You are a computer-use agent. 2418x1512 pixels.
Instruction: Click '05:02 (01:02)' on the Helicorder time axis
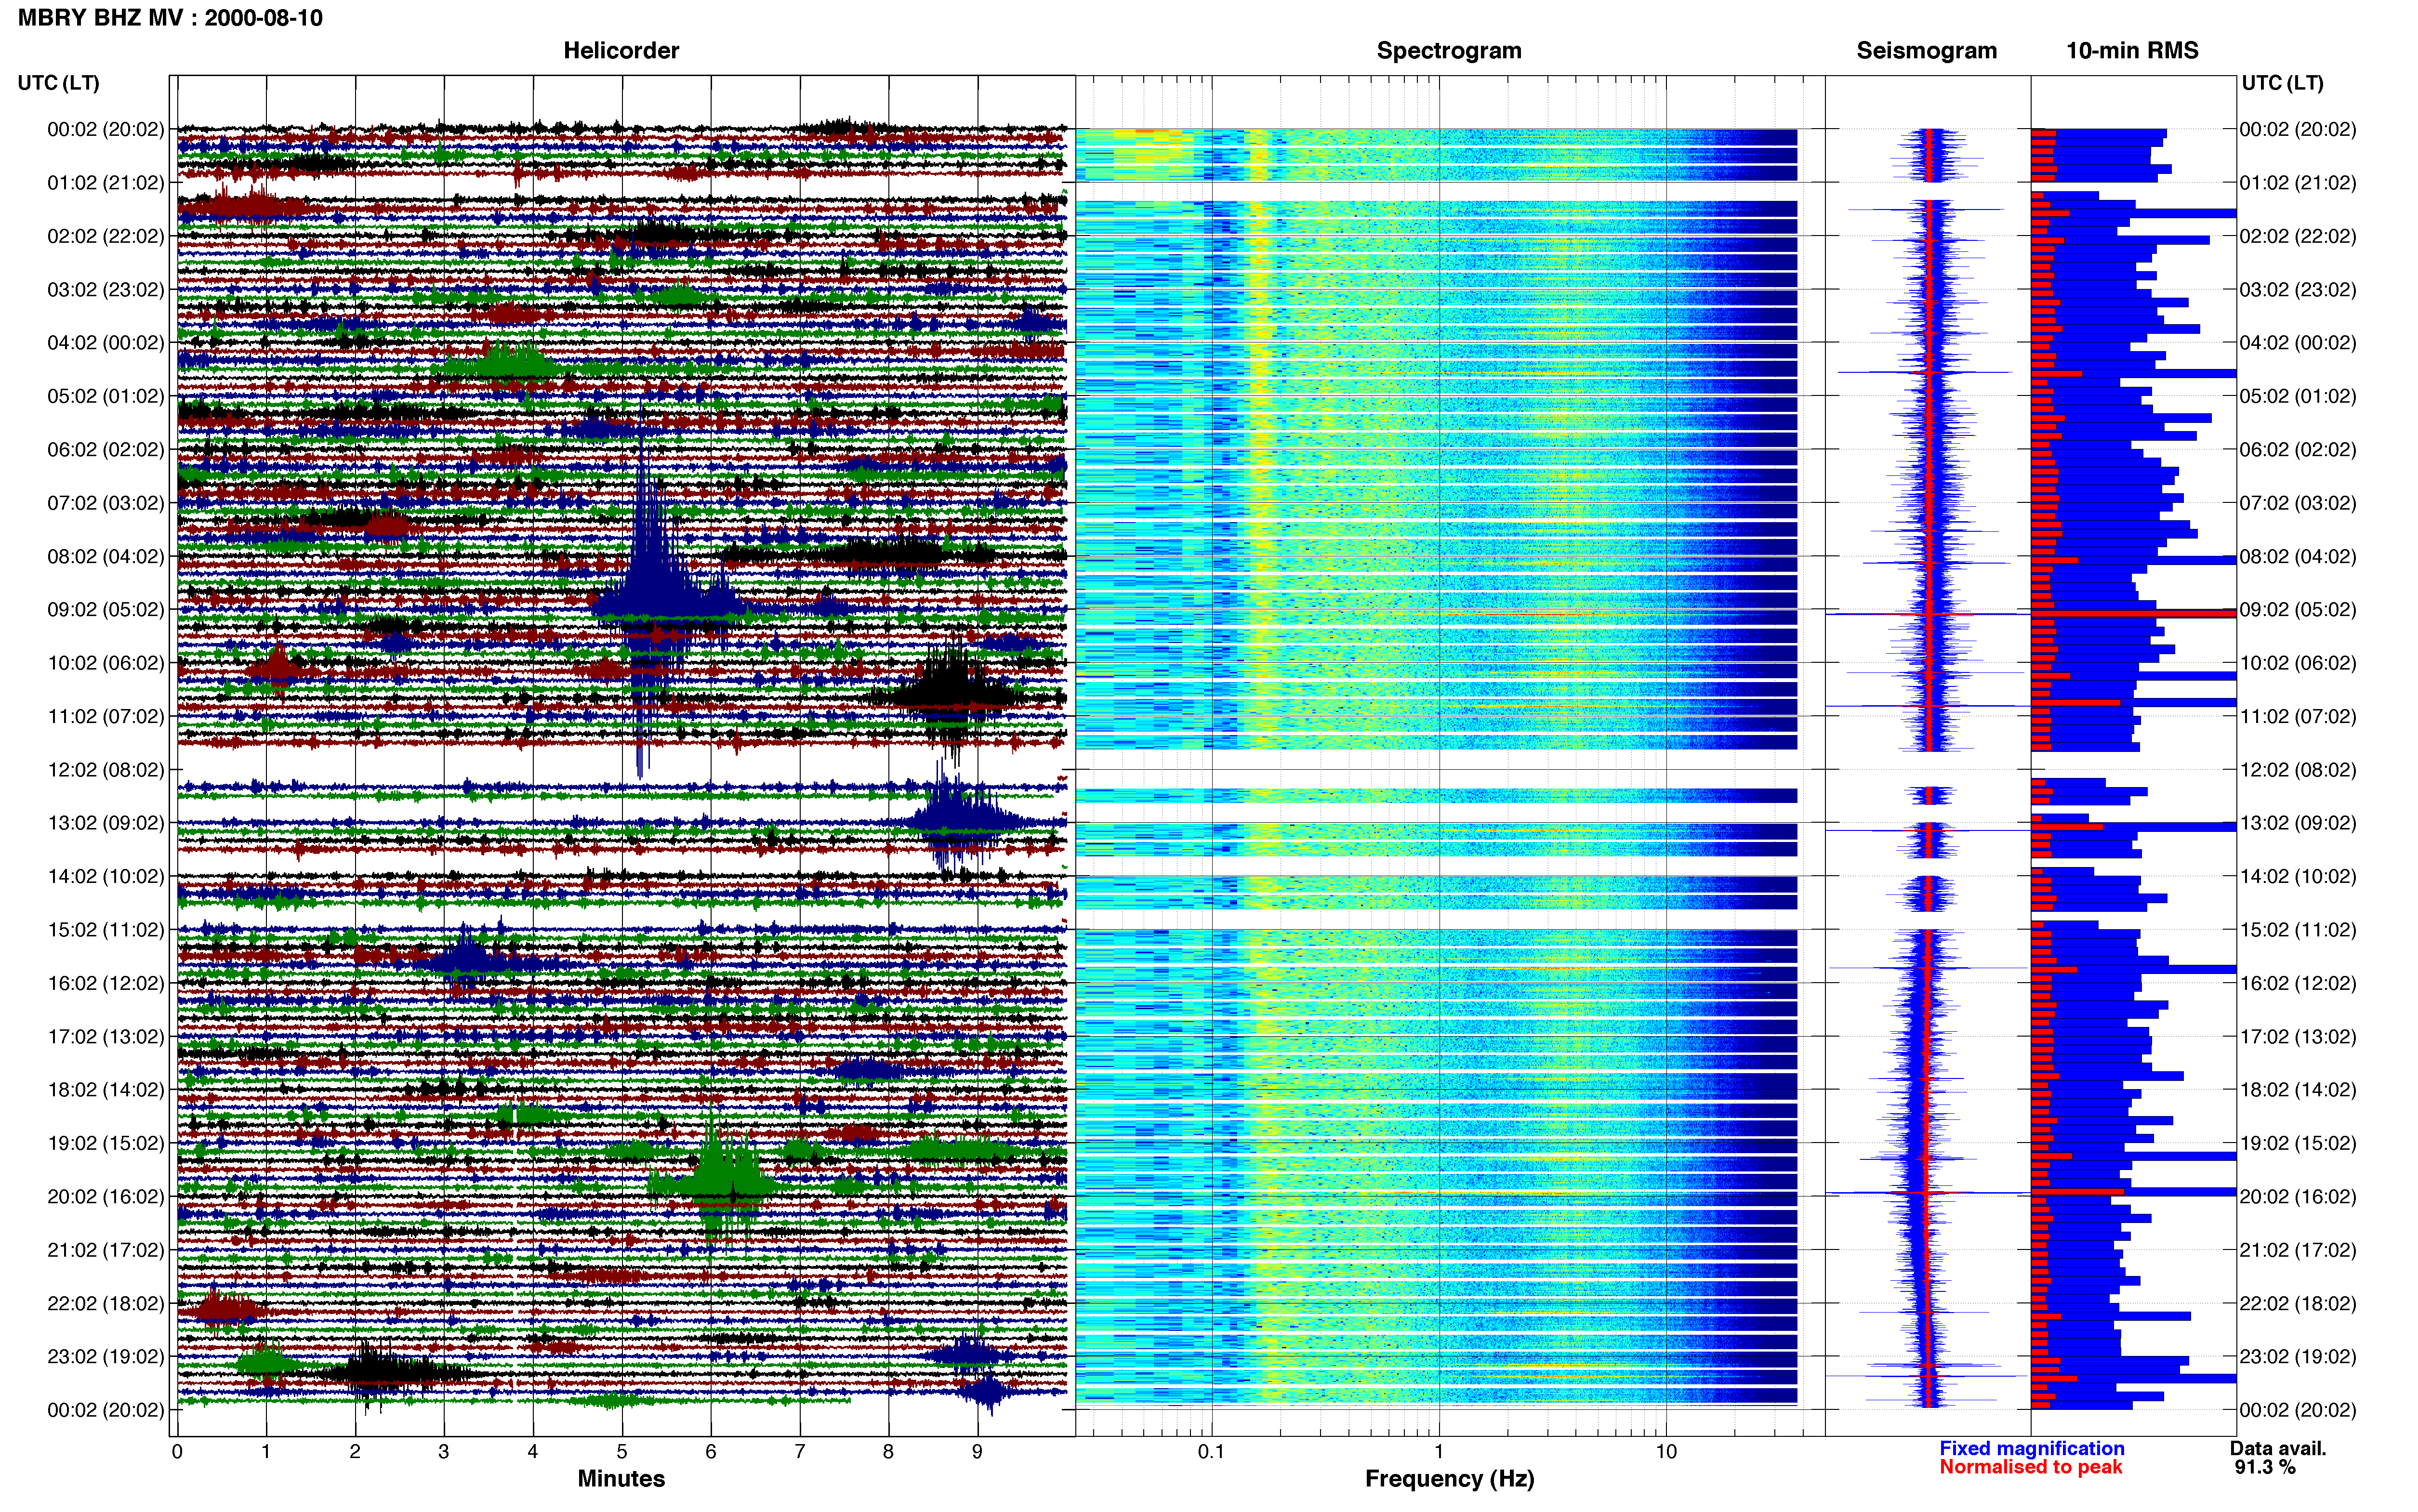point(106,396)
